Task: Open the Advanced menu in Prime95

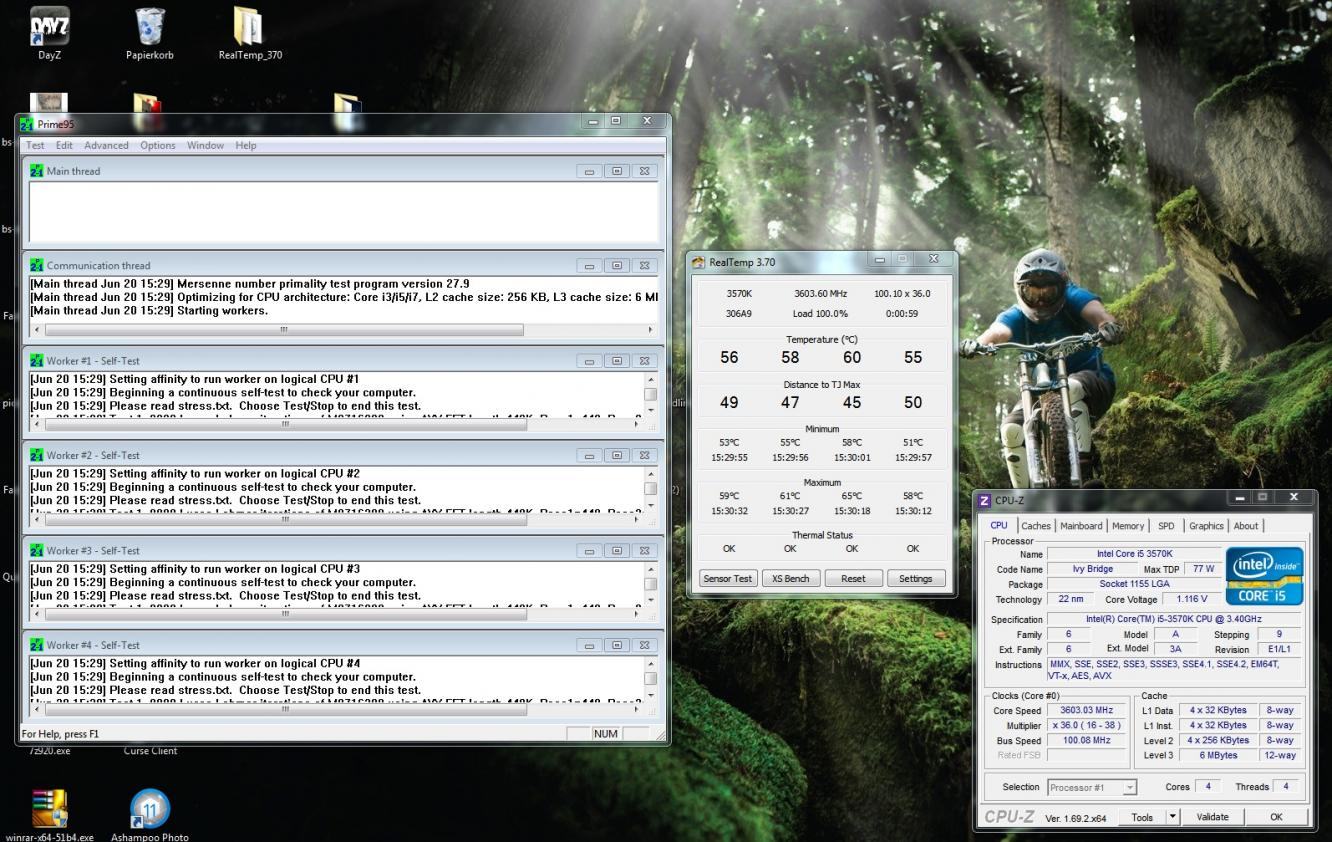Action: (x=106, y=145)
